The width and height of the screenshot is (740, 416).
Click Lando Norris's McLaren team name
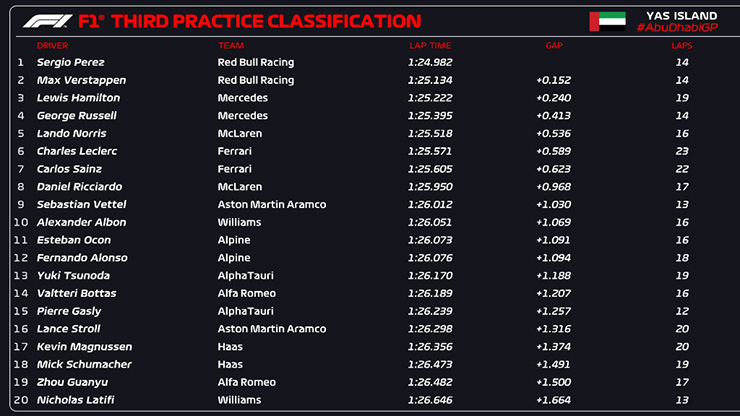[240, 133]
